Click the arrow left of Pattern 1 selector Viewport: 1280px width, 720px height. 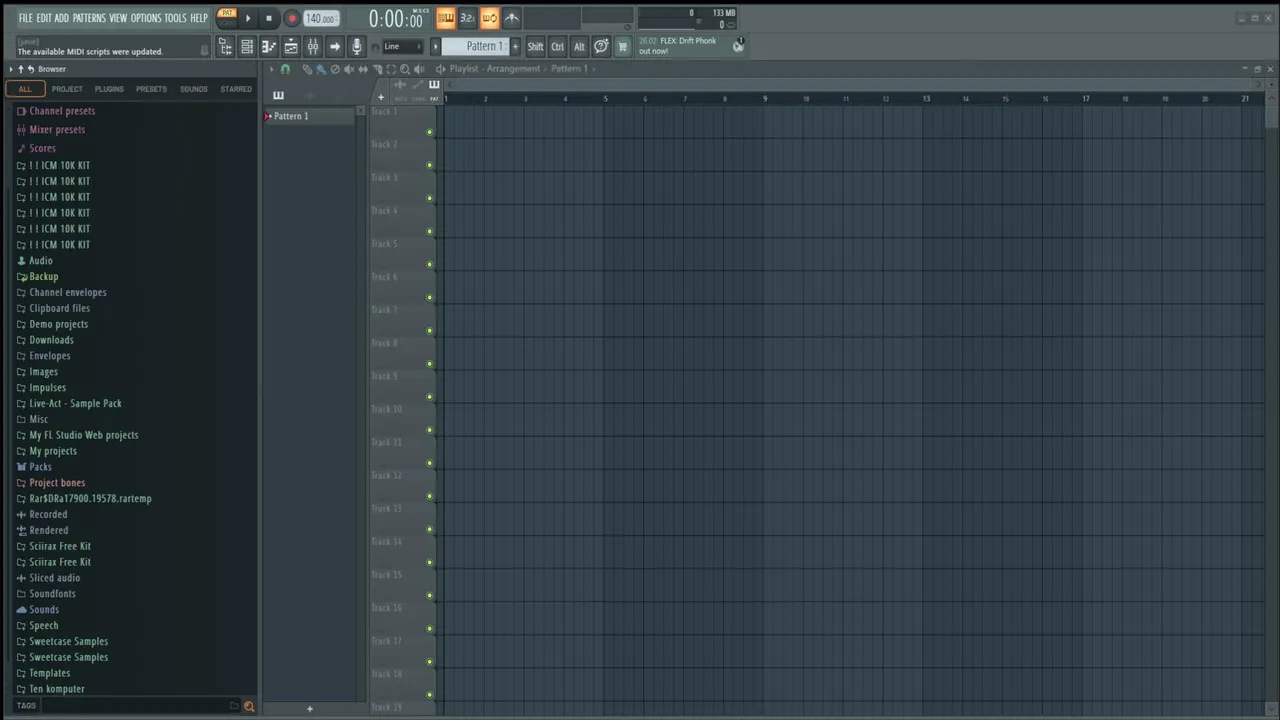[x=436, y=46]
